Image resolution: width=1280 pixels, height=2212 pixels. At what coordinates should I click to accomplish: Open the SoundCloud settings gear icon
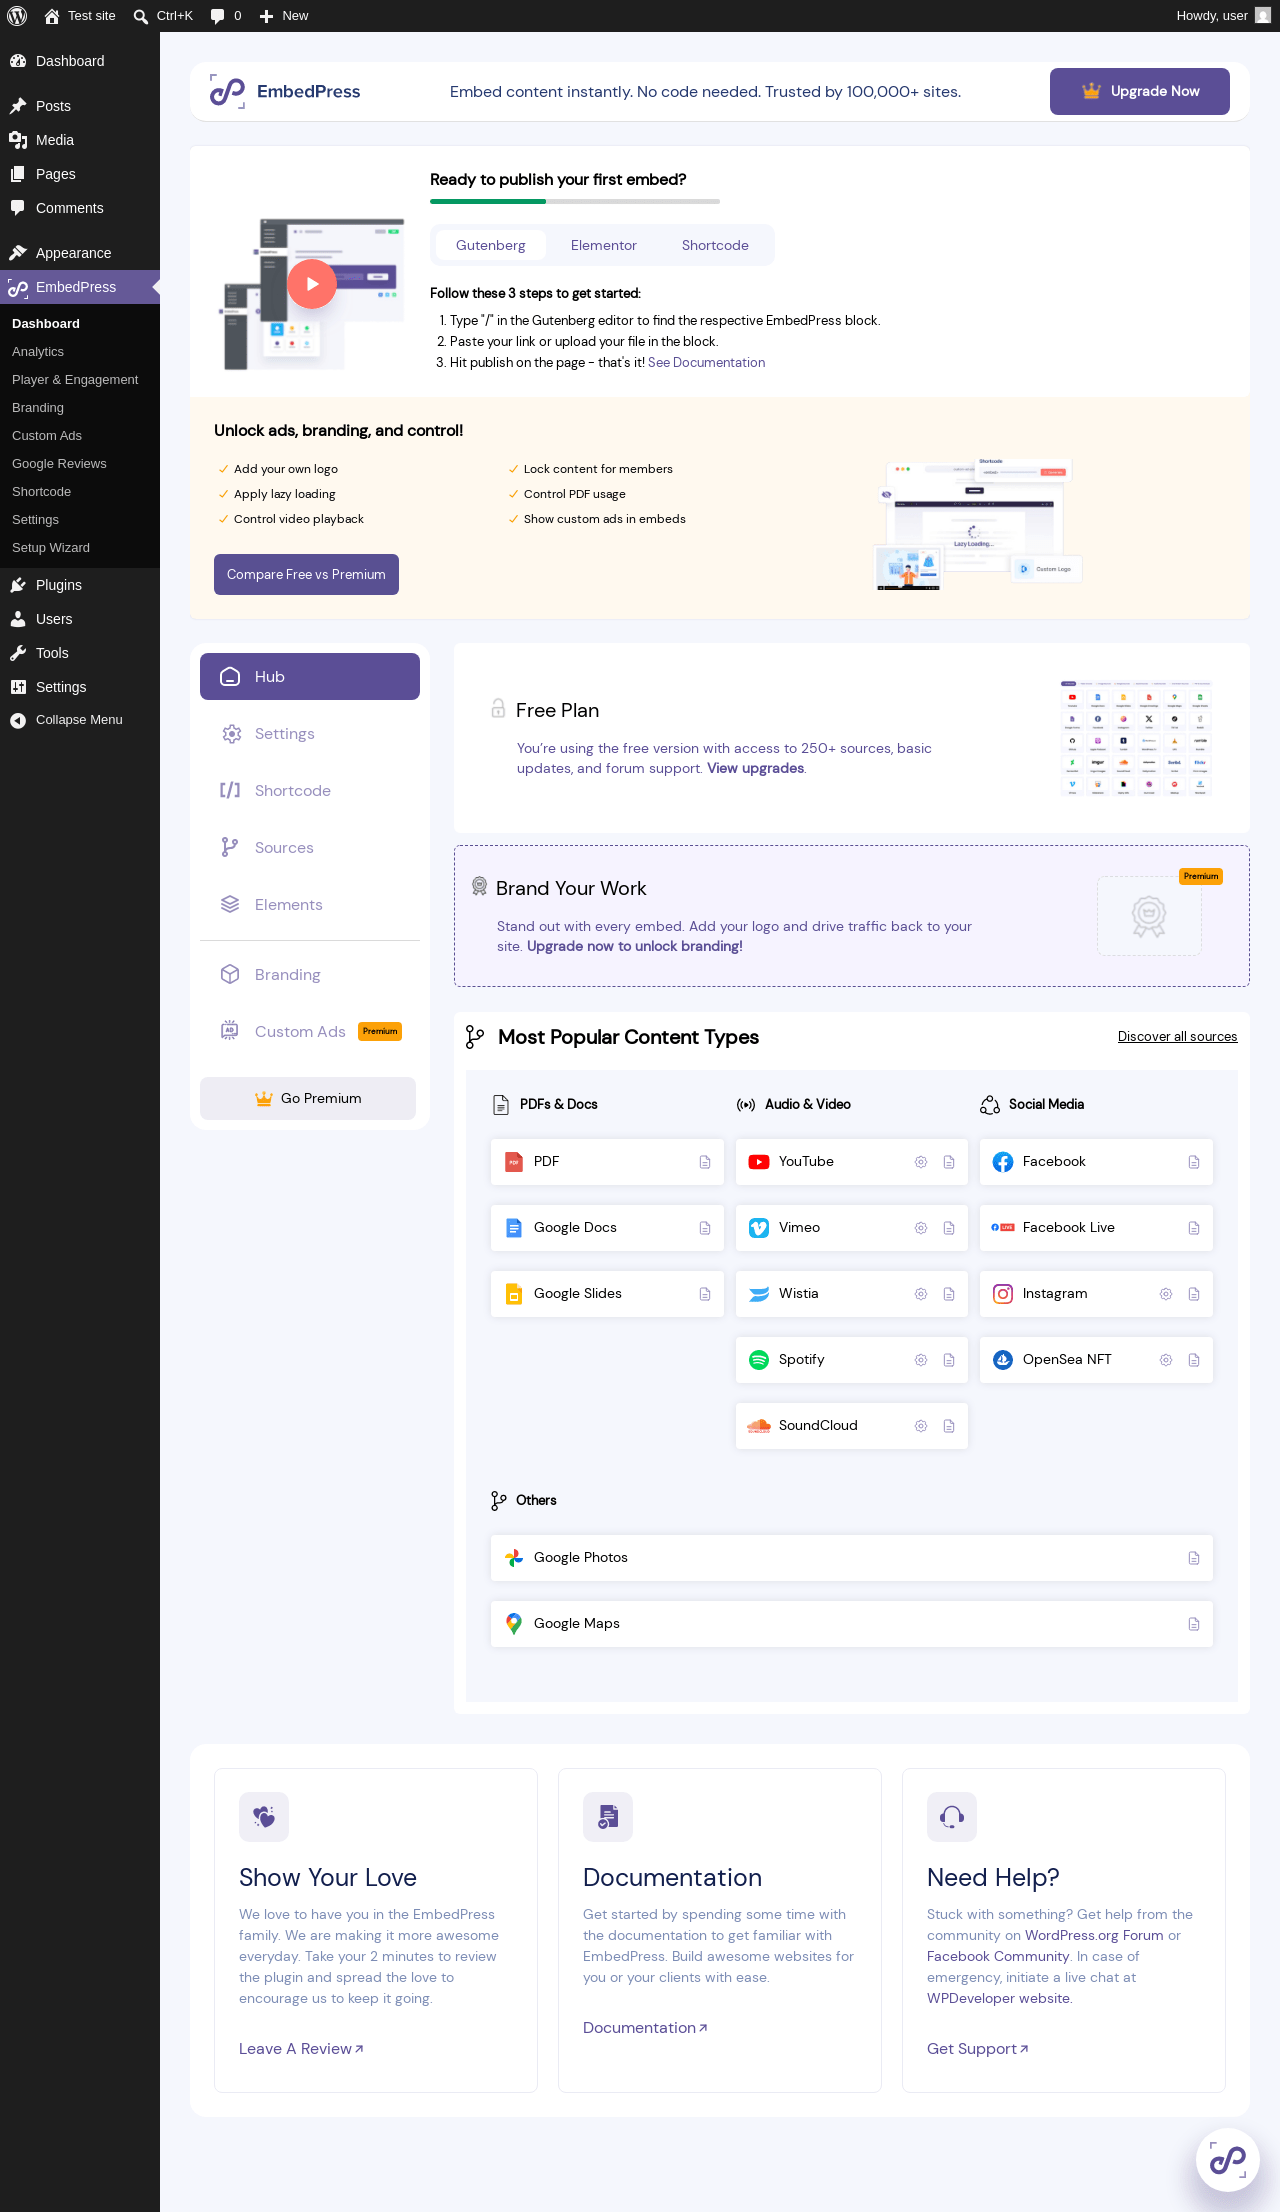921,1426
